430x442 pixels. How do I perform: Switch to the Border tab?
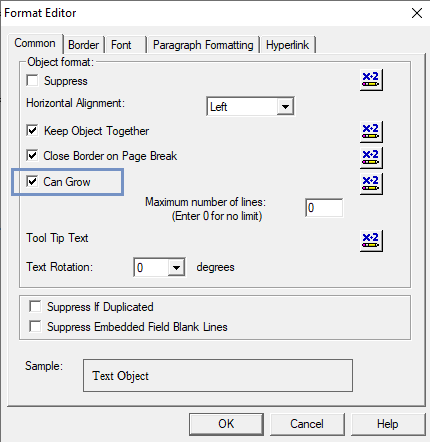coord(84,45)
